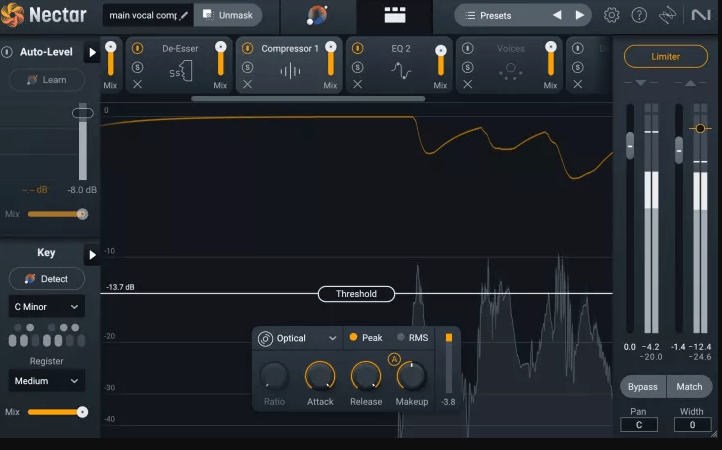
Task: Click the Compressor 1 Mix slider
Action: pyautogui.click(x=331, y=59)
